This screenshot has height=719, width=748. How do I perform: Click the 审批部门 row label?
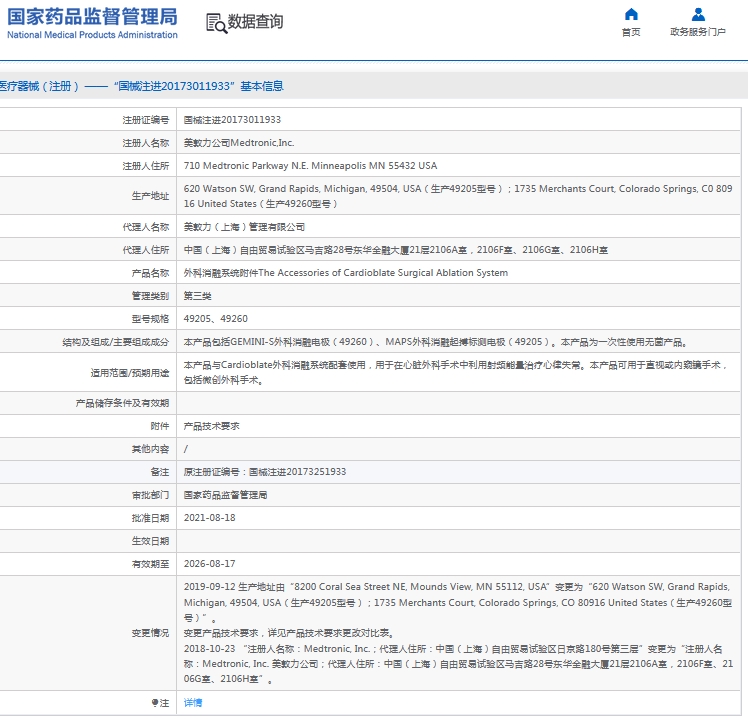[150, 495]
